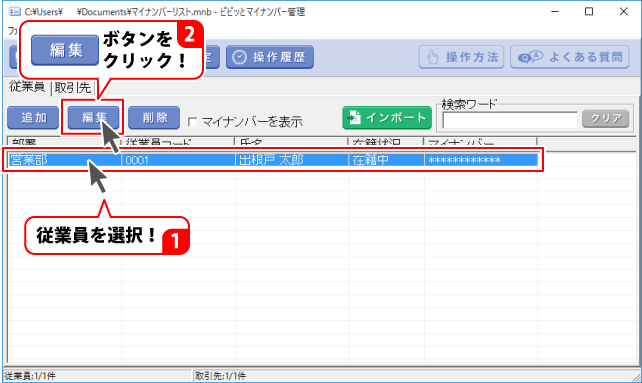Click the 削除 button
Viewport: 642px width, 383px height.
pos(154,118)
